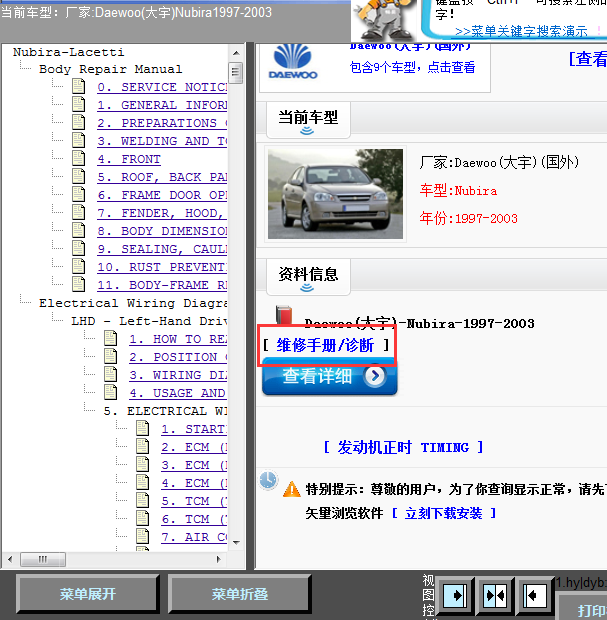
Task: Click the blue '查看详细' button
Action: [329, 376]
